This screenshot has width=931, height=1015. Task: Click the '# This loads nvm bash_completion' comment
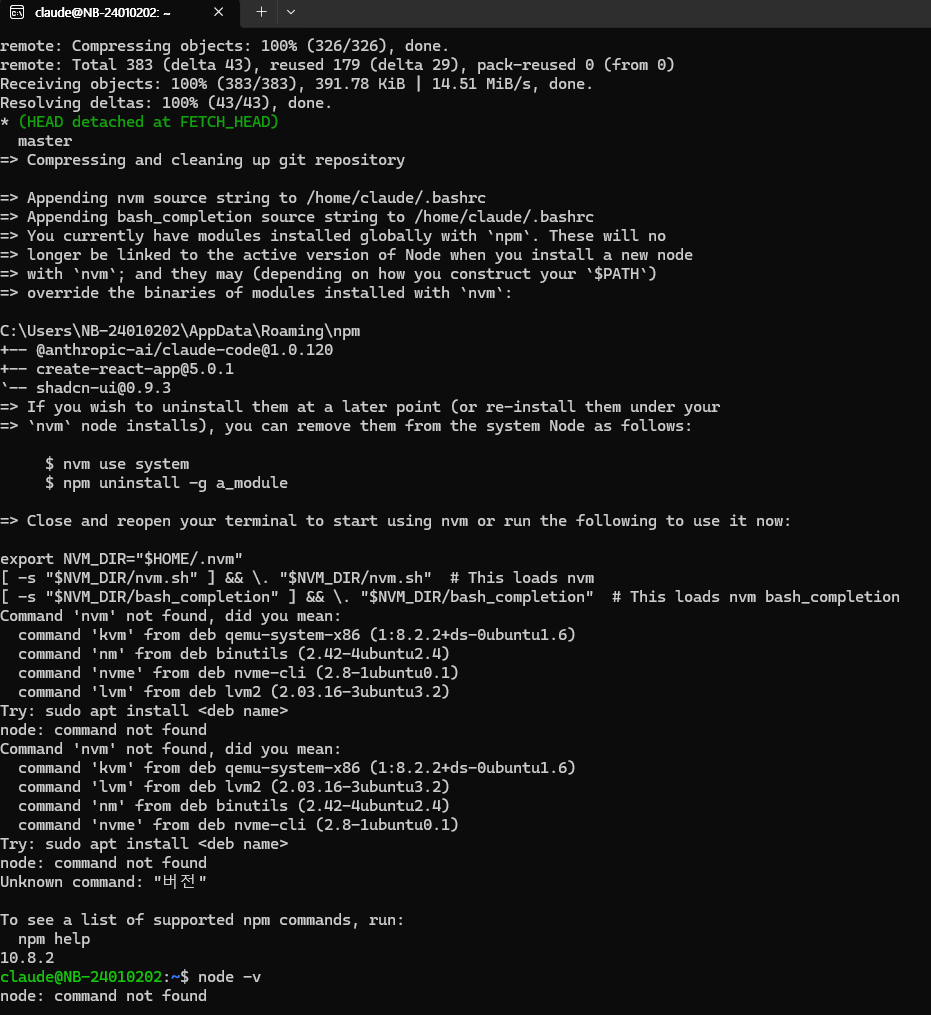[x=756, y=597]
